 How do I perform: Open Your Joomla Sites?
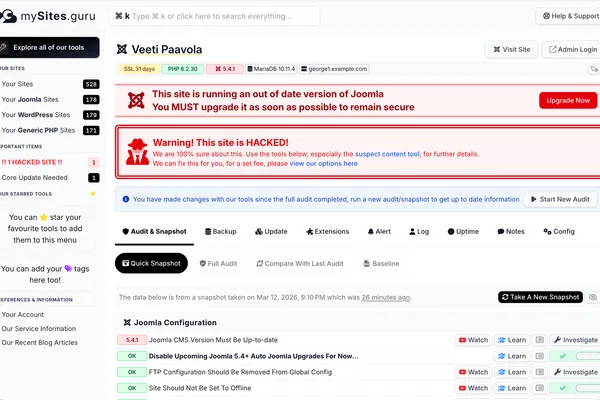pyautogui.click(x=50, y=100)
